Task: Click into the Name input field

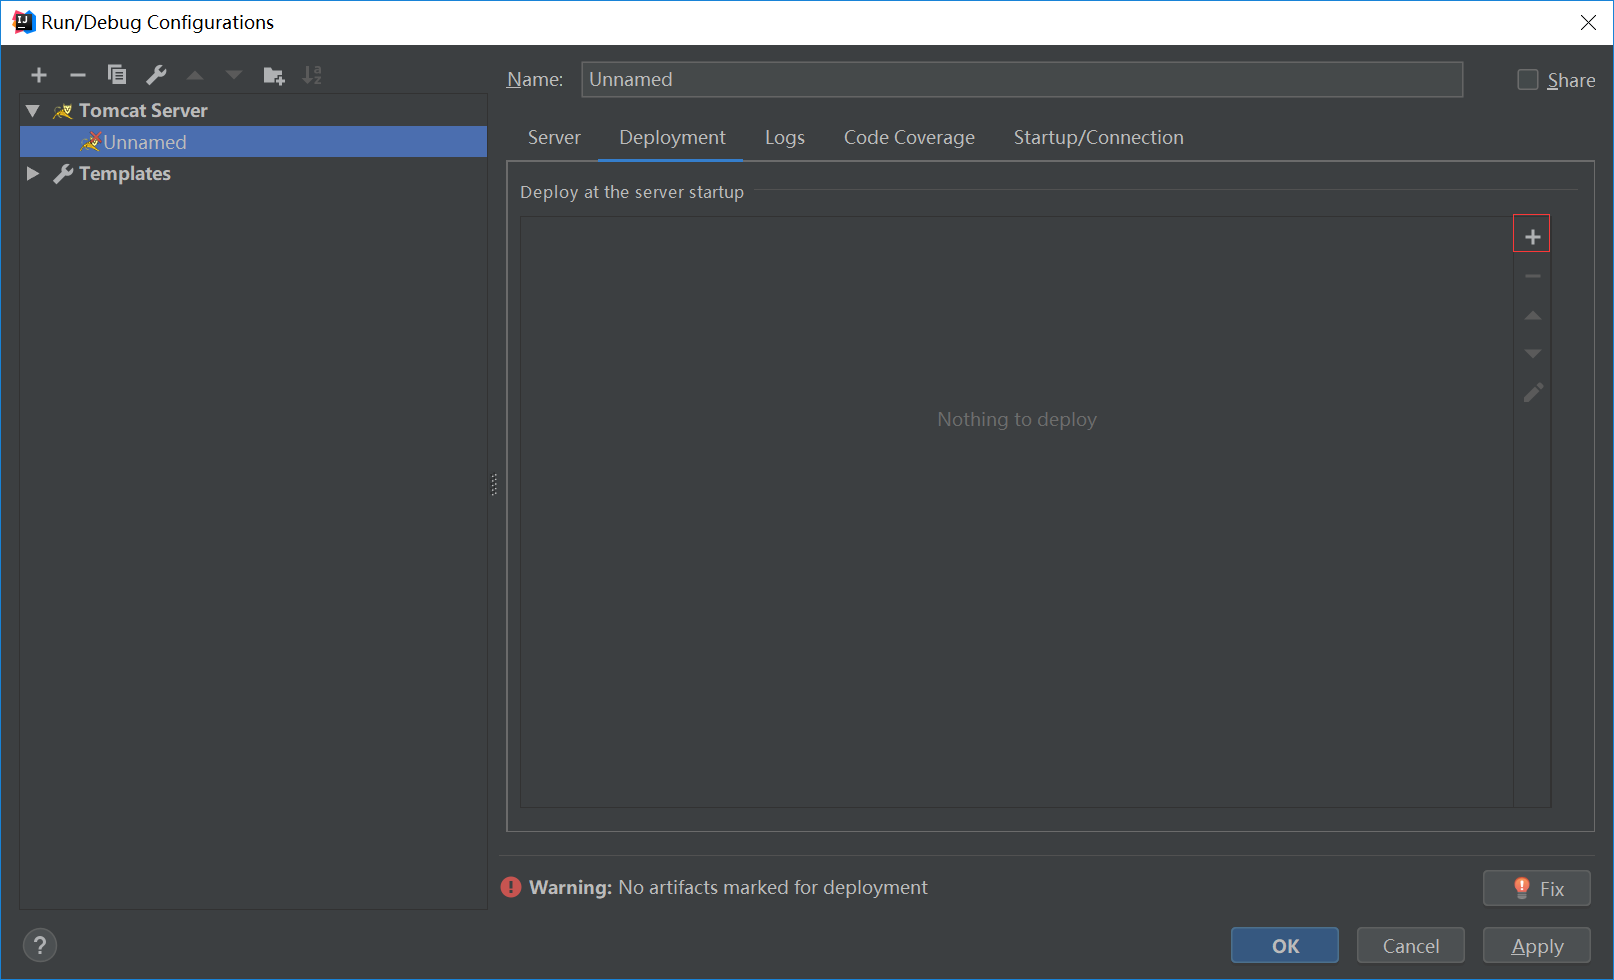Action: pyautogui.click(x=1022, y=80)
